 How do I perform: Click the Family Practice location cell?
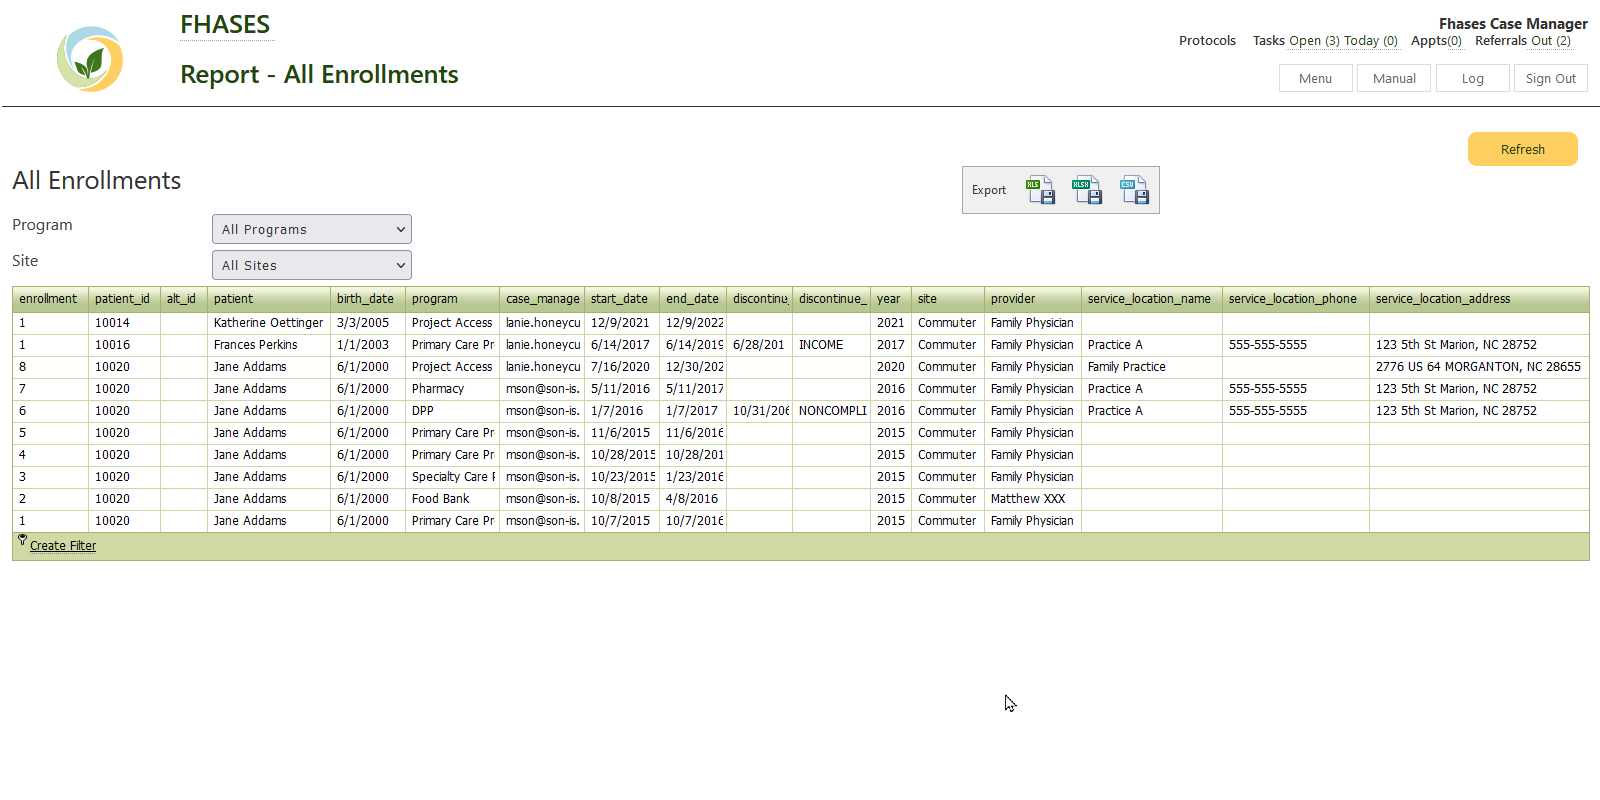click(1151, 367)
